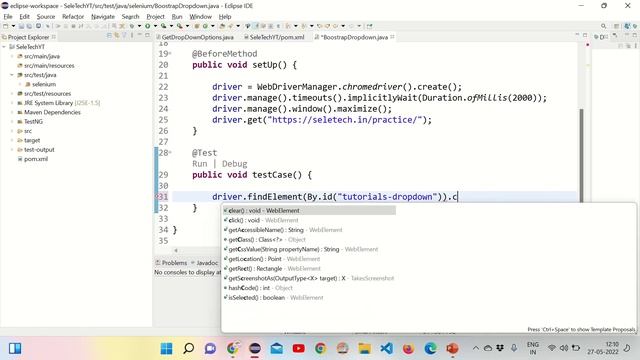Open the File menu
This screenshot has width=640, height=360.
pos(8,17)
